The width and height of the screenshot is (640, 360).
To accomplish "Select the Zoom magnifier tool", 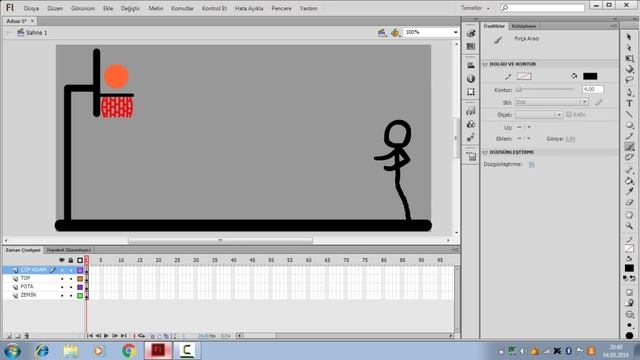I will (629, 226).
